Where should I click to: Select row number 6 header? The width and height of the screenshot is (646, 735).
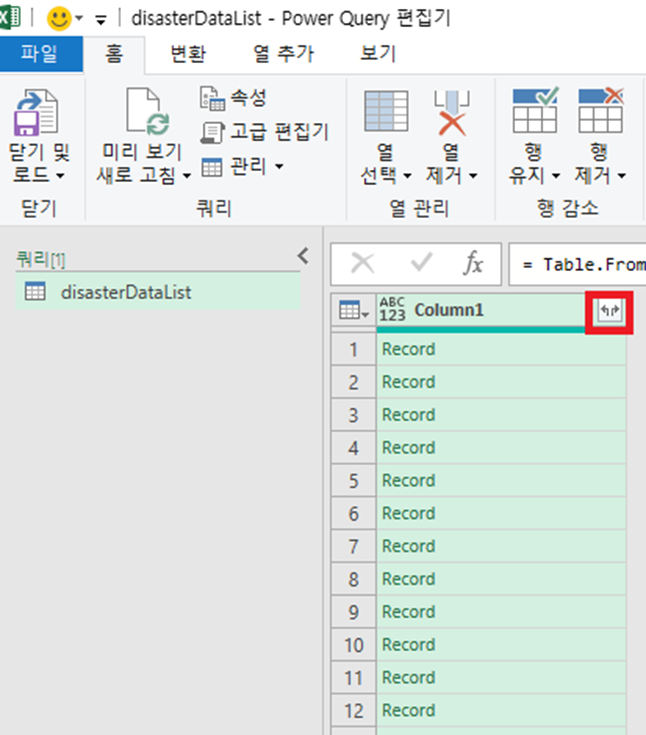tap(353, 513)
